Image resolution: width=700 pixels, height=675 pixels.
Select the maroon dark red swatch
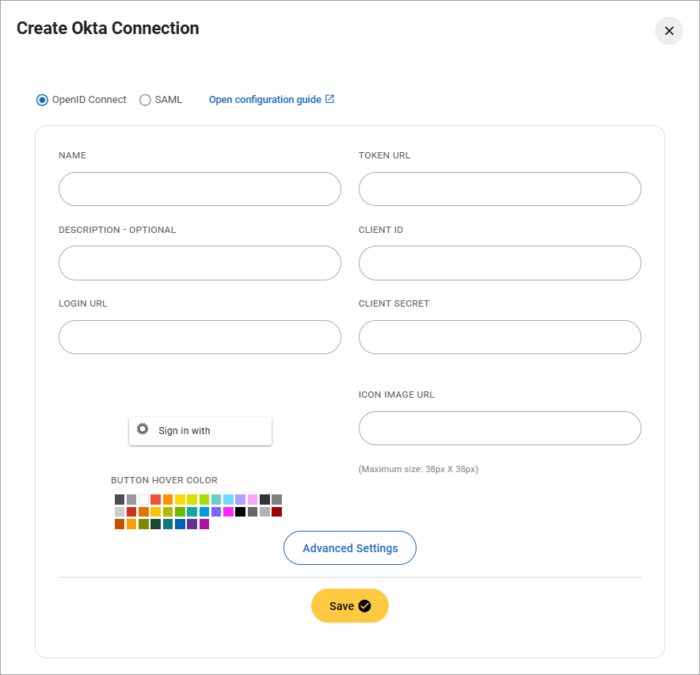277,511
